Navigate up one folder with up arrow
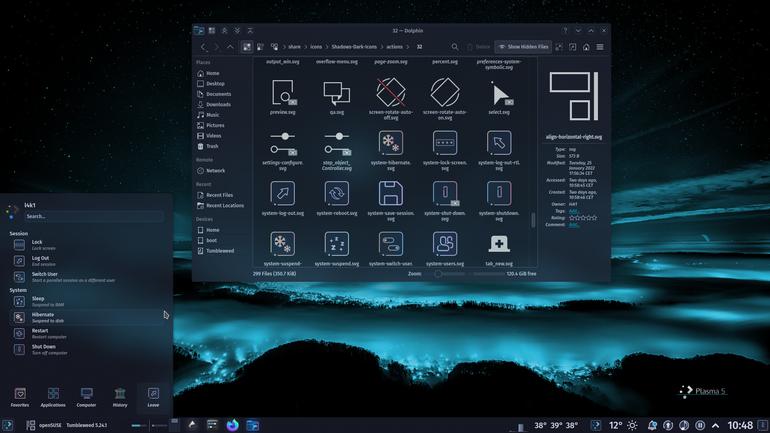The width and height of the screenshot is (770, 433). pos(230,47)
